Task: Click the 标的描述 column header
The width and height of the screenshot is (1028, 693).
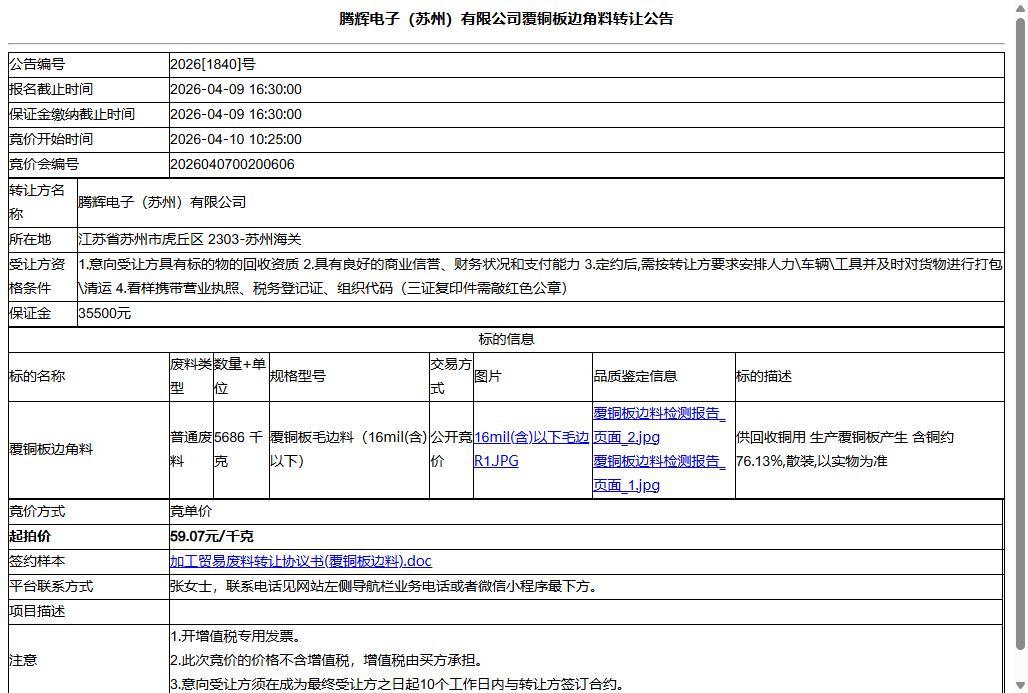Action: (x=870, y=377)
